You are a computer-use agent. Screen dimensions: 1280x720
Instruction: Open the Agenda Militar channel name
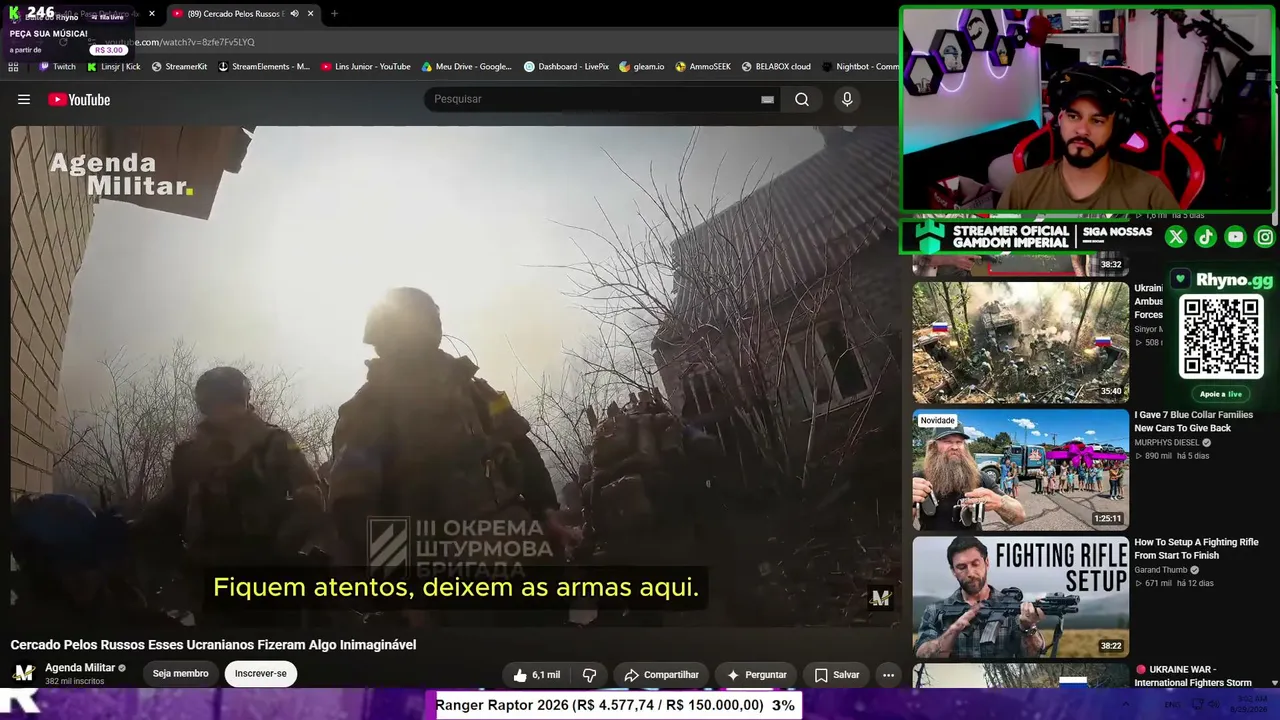(x=80, y=668)
